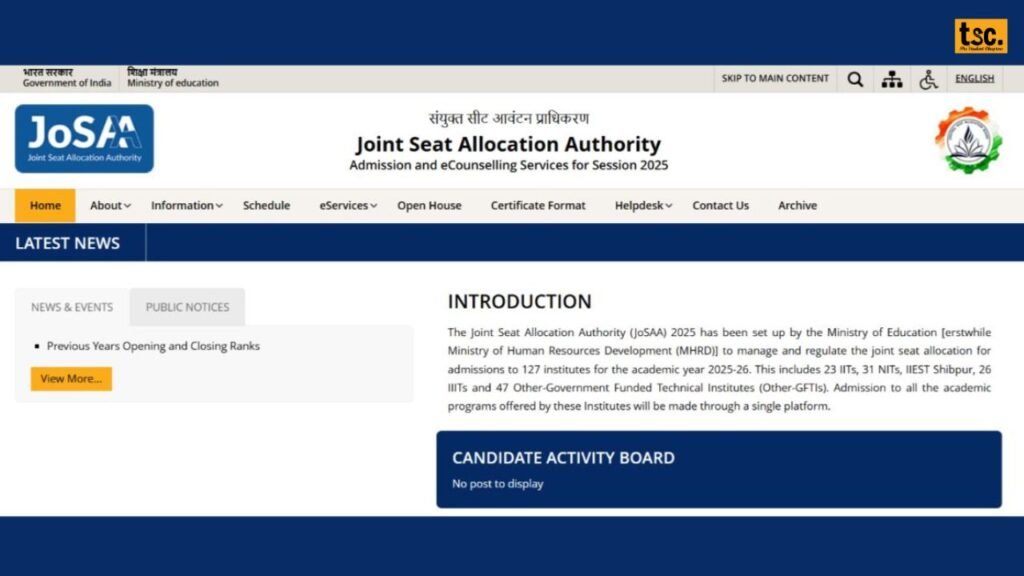Go to the Home menu item
This screenshot has width=1024, height=576.
45,205
